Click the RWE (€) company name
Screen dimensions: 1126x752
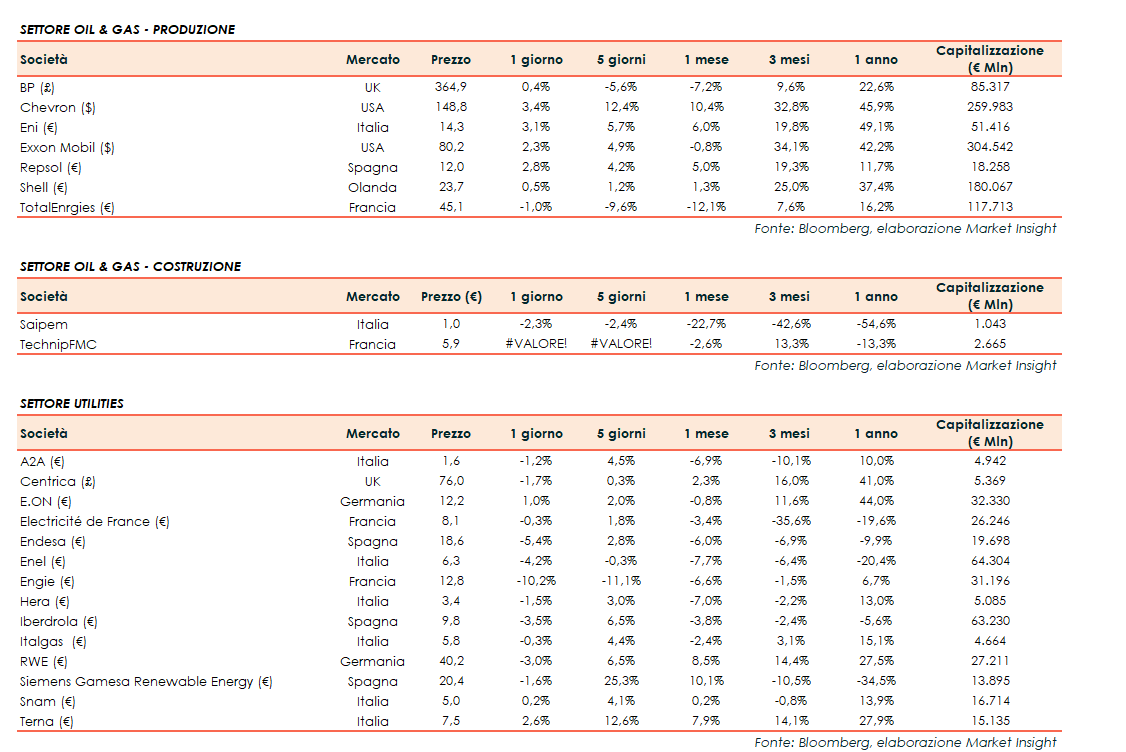tap(44, 661)
